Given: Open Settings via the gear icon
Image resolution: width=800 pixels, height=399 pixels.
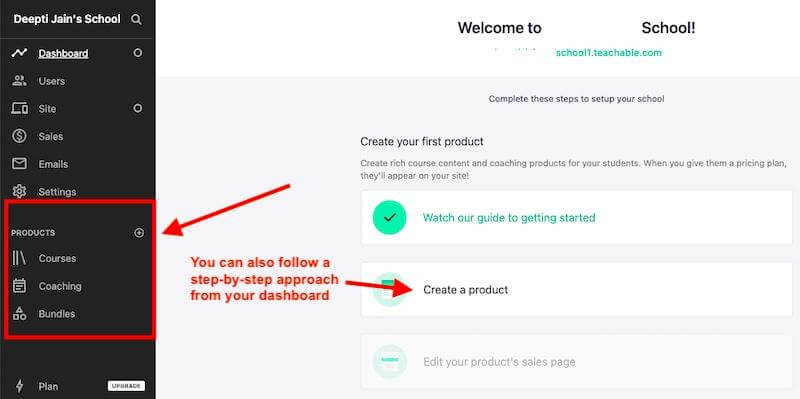Looking at the screenshot, I should pos(19,191).
